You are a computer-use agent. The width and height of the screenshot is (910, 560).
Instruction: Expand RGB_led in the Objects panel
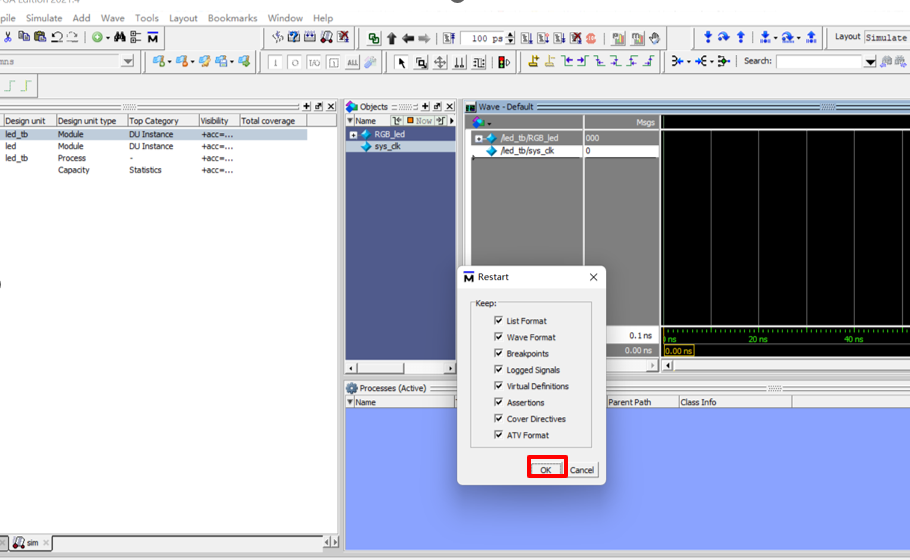pyautogui.click(x=353, y=135)
